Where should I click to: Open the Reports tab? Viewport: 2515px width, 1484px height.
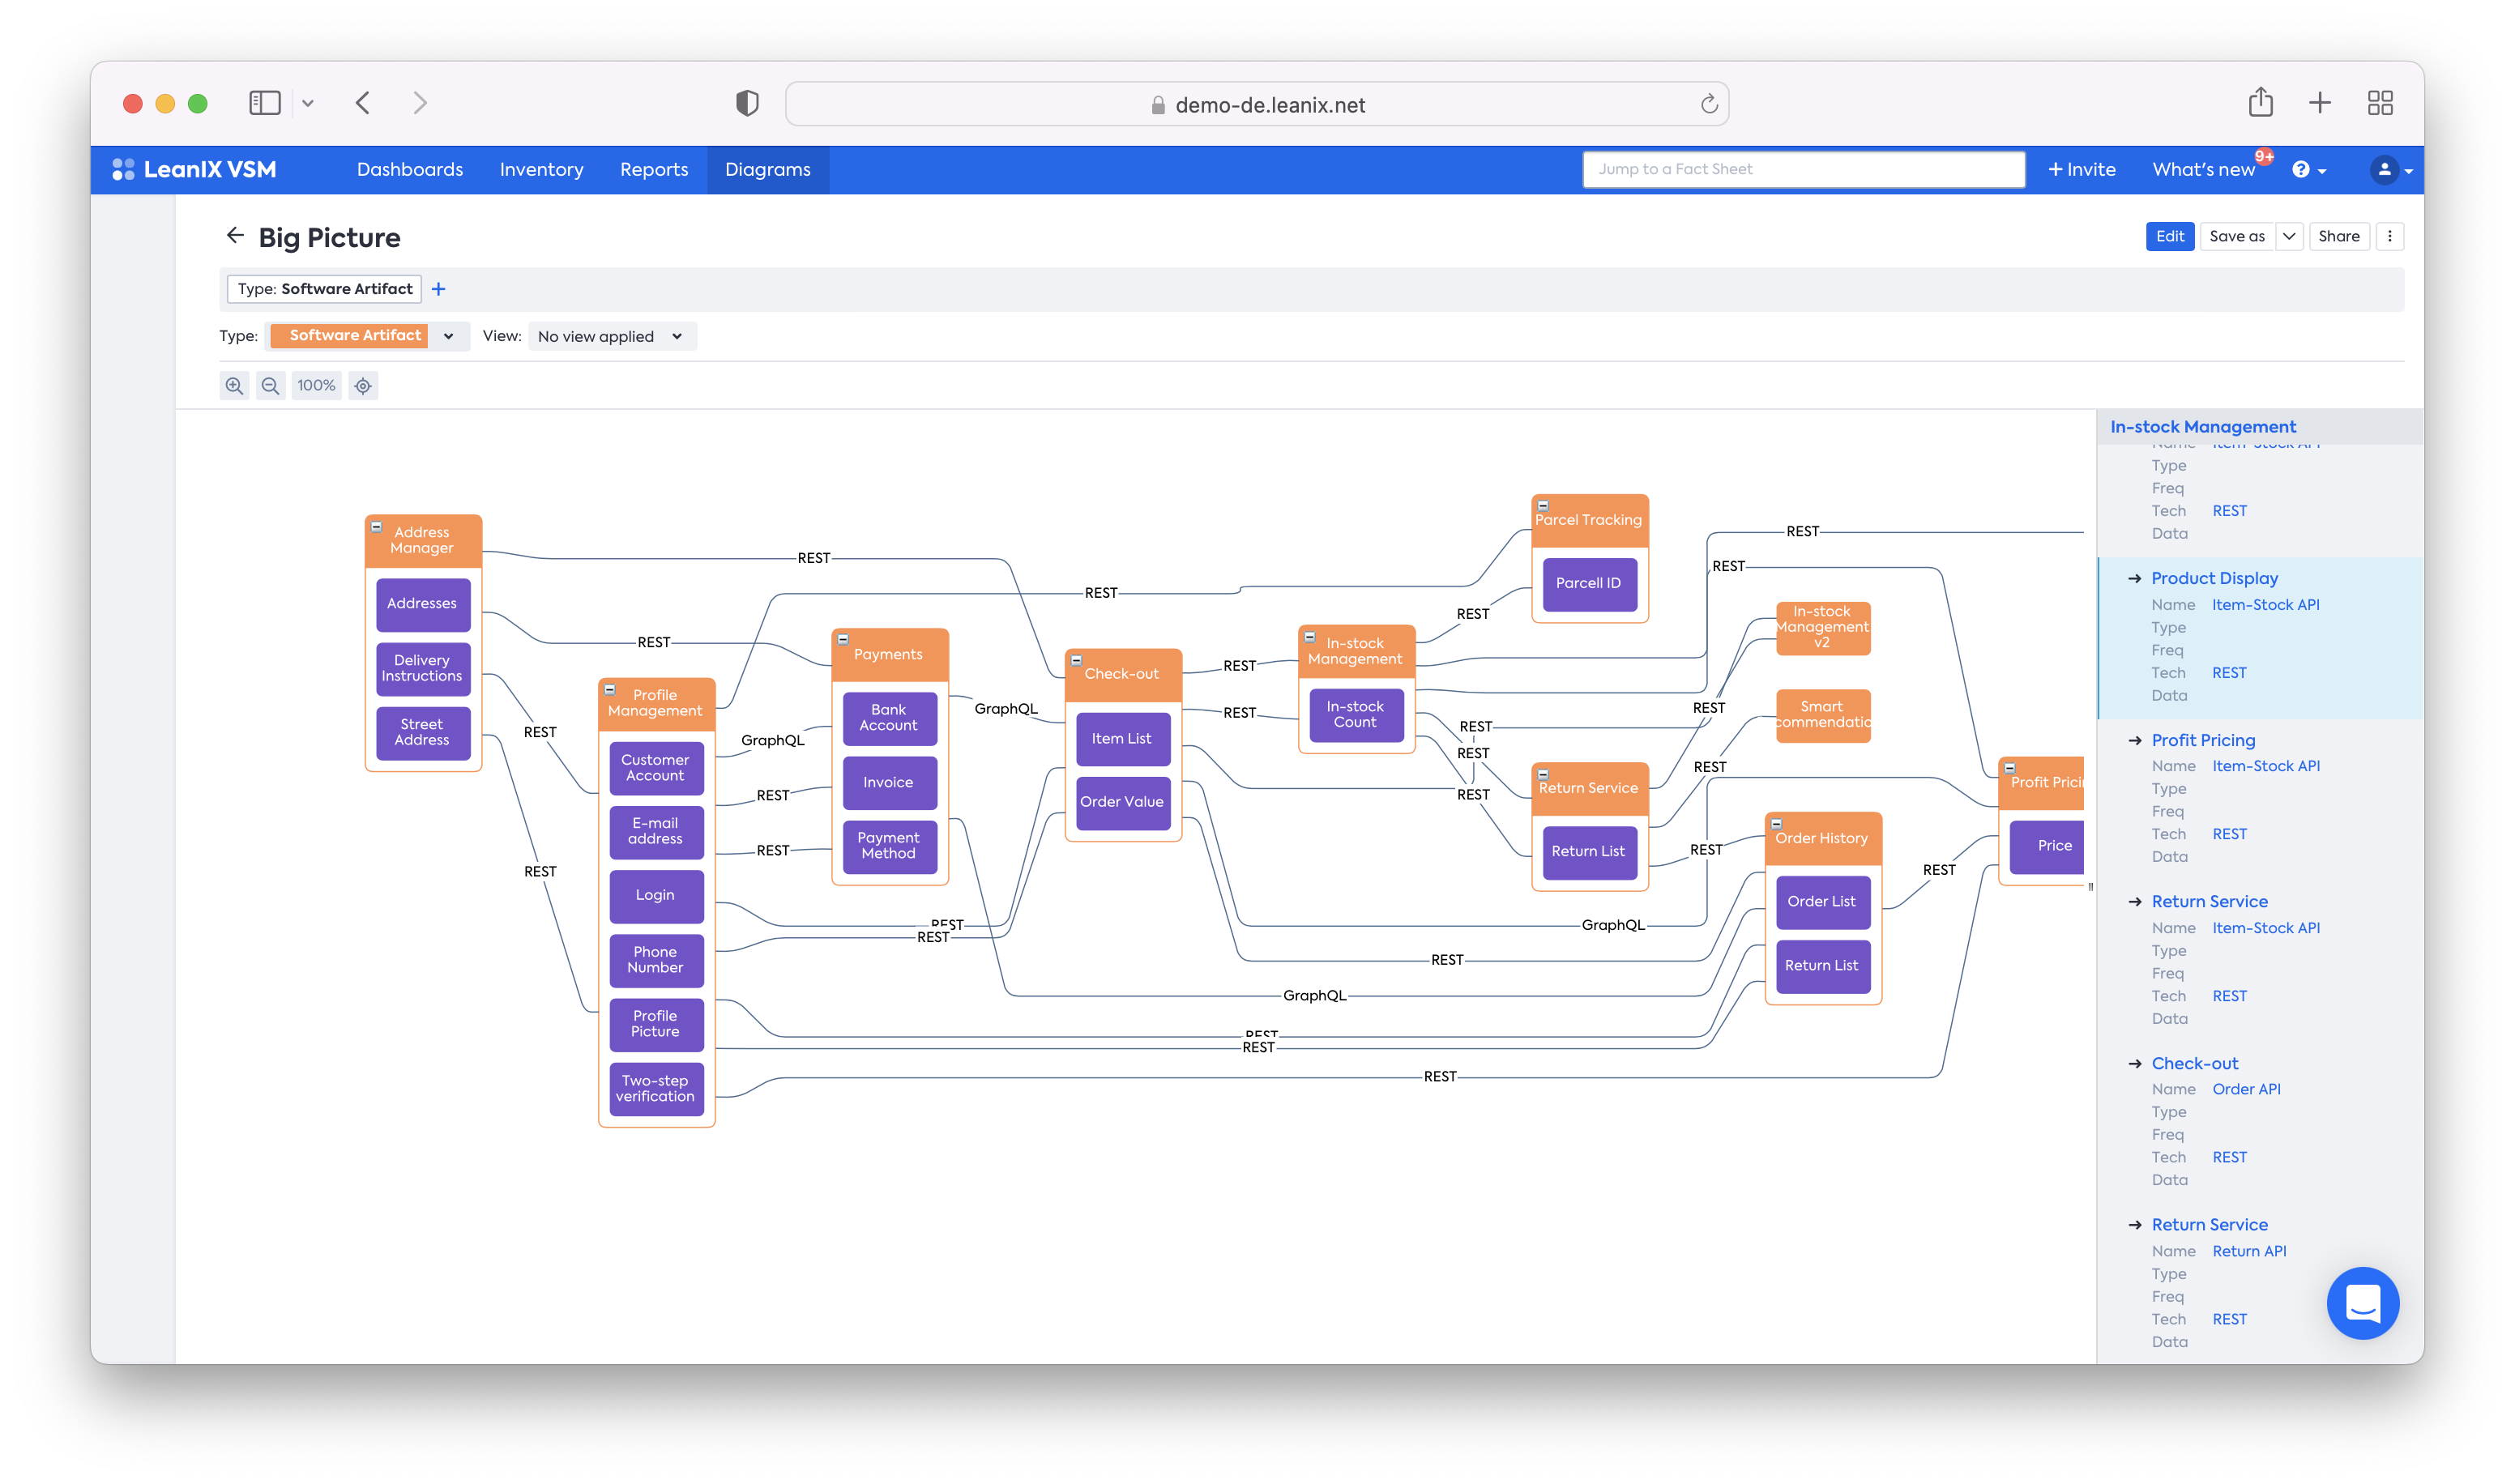tap(654, 170)
